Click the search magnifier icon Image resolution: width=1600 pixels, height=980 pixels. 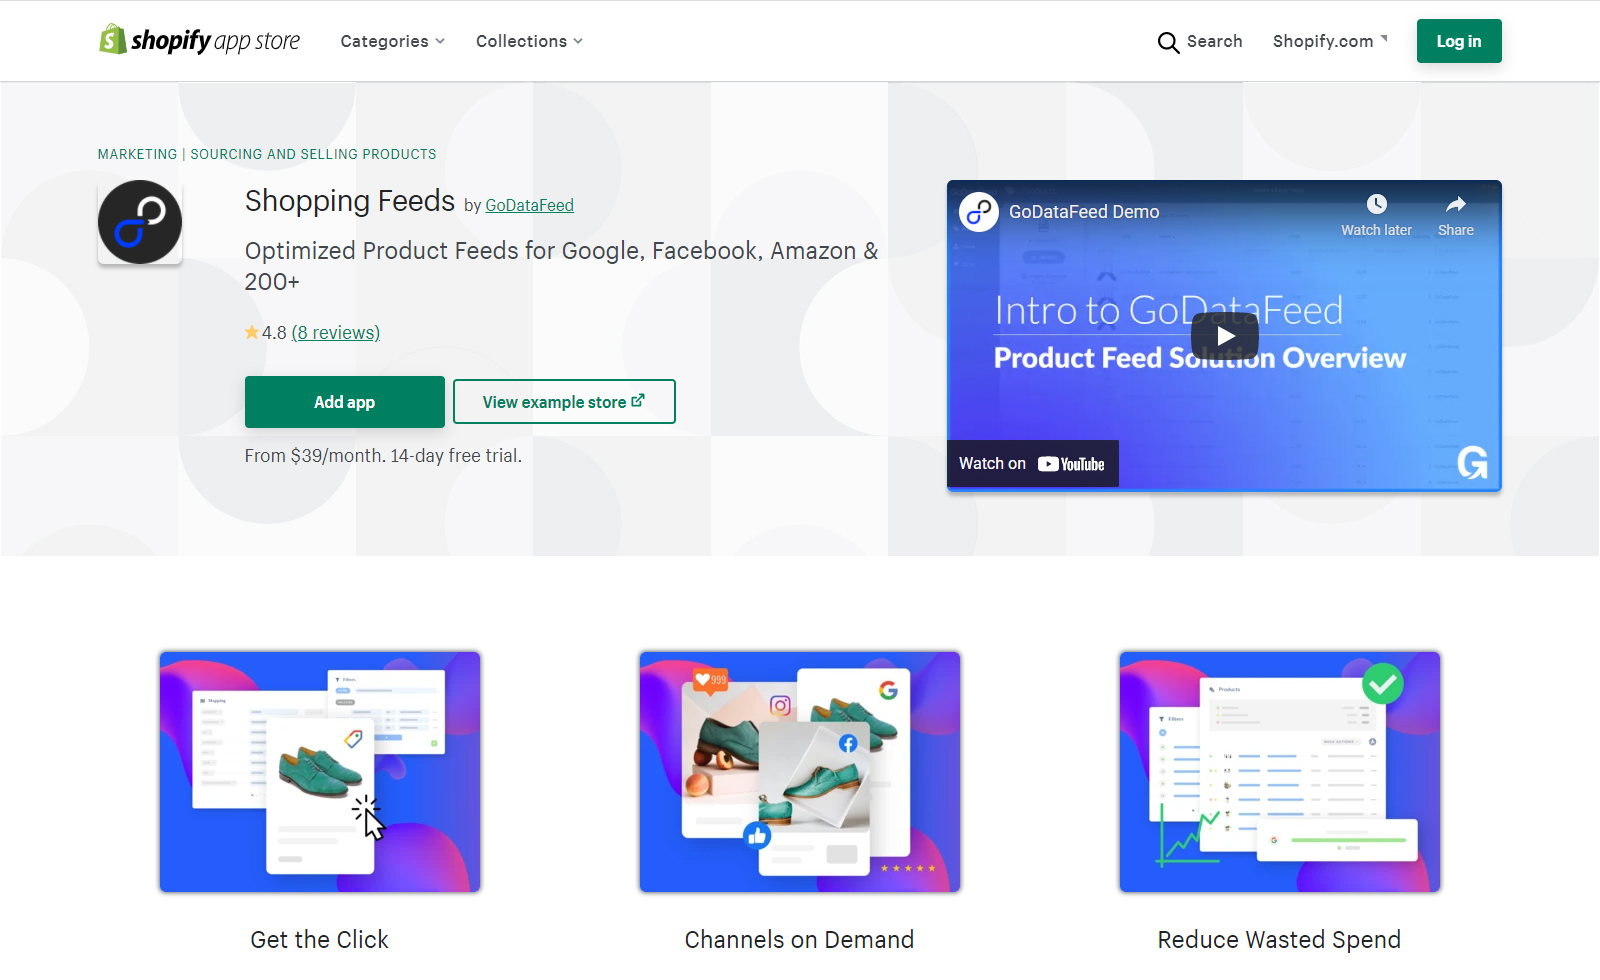(x=1168, y=42)
